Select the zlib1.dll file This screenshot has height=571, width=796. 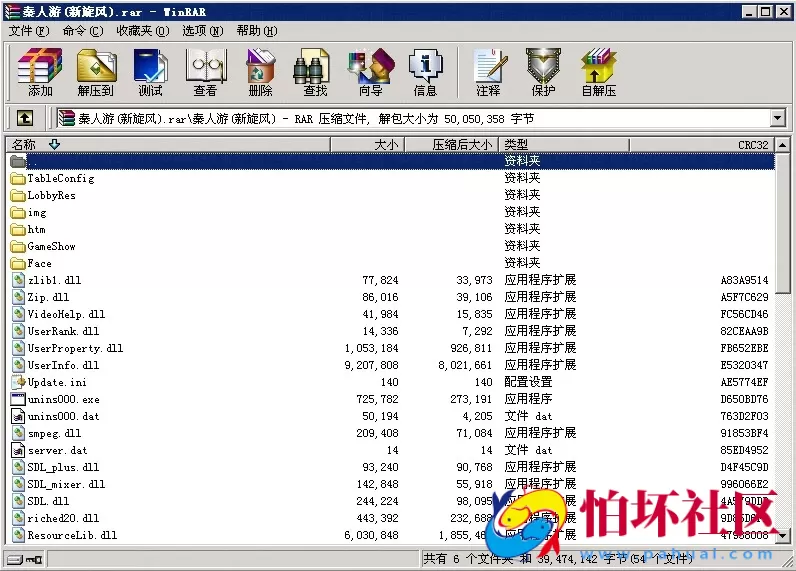click(x=47, y=280)
